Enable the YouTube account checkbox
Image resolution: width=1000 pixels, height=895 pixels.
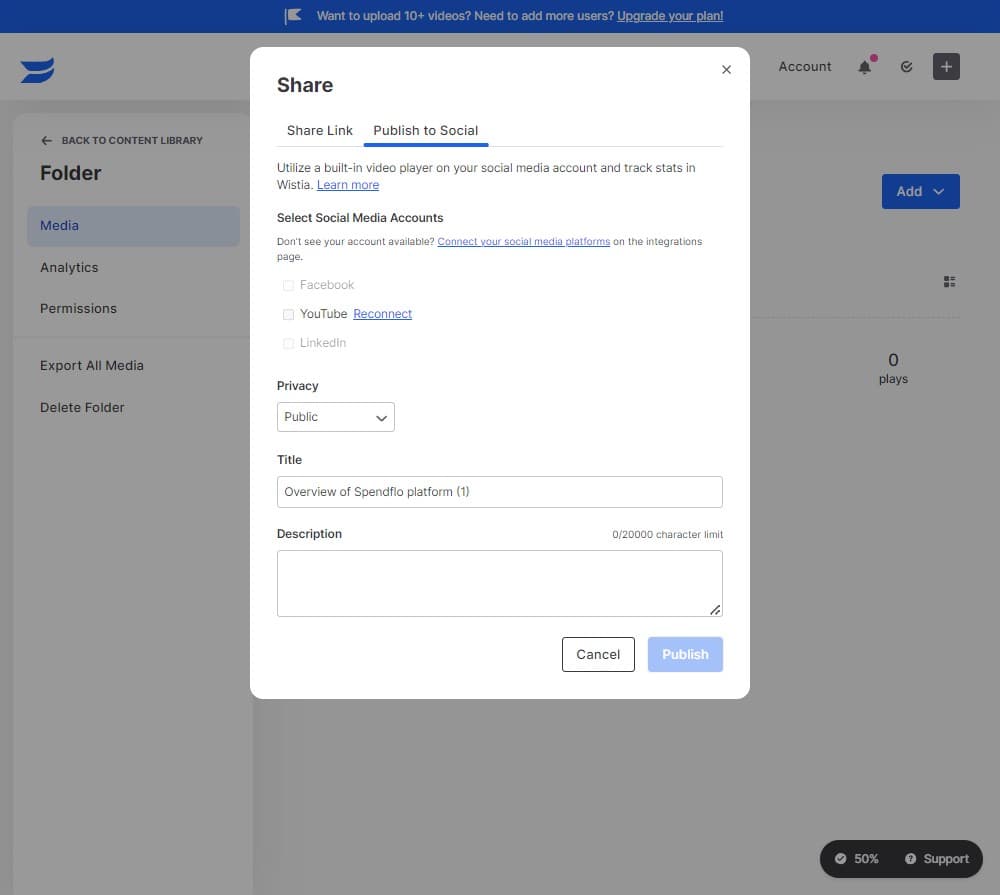pyautogui.click(x=288, y=314)
